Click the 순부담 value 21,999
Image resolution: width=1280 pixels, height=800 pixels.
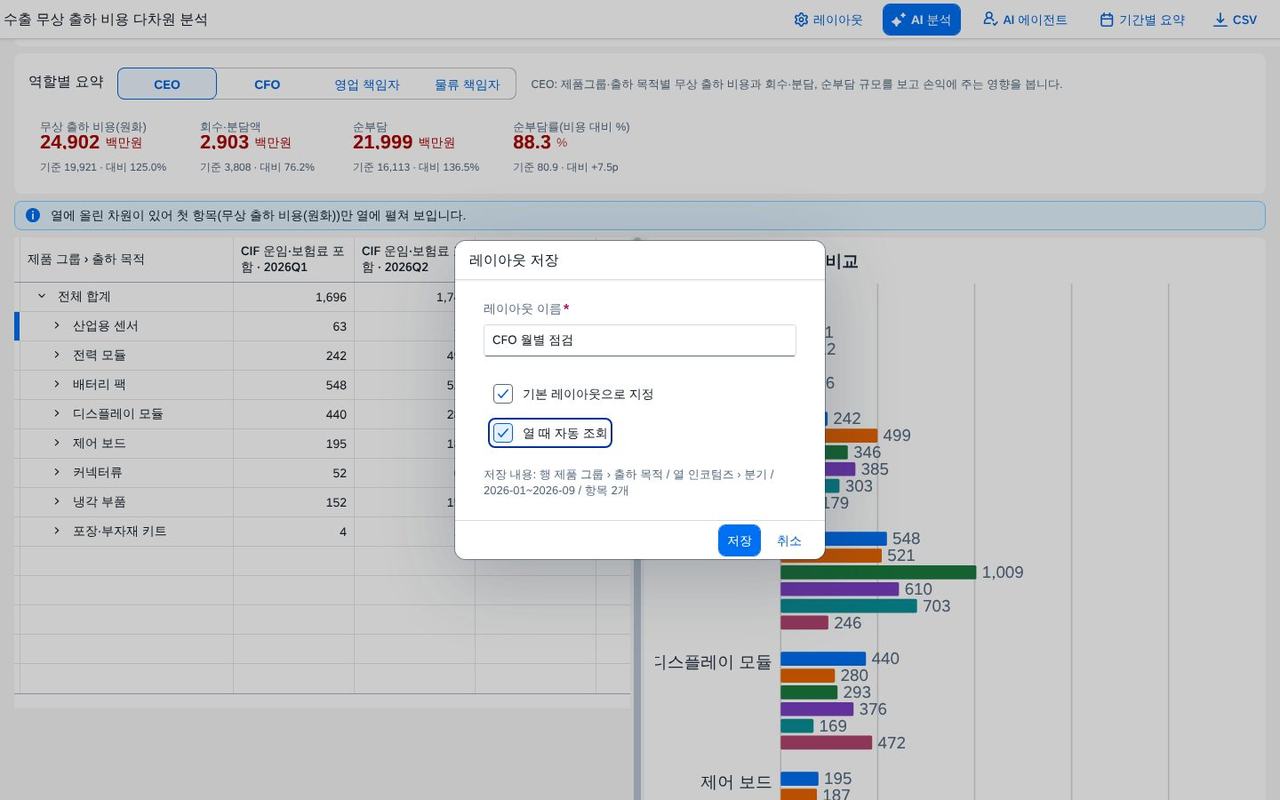point(383,142)
